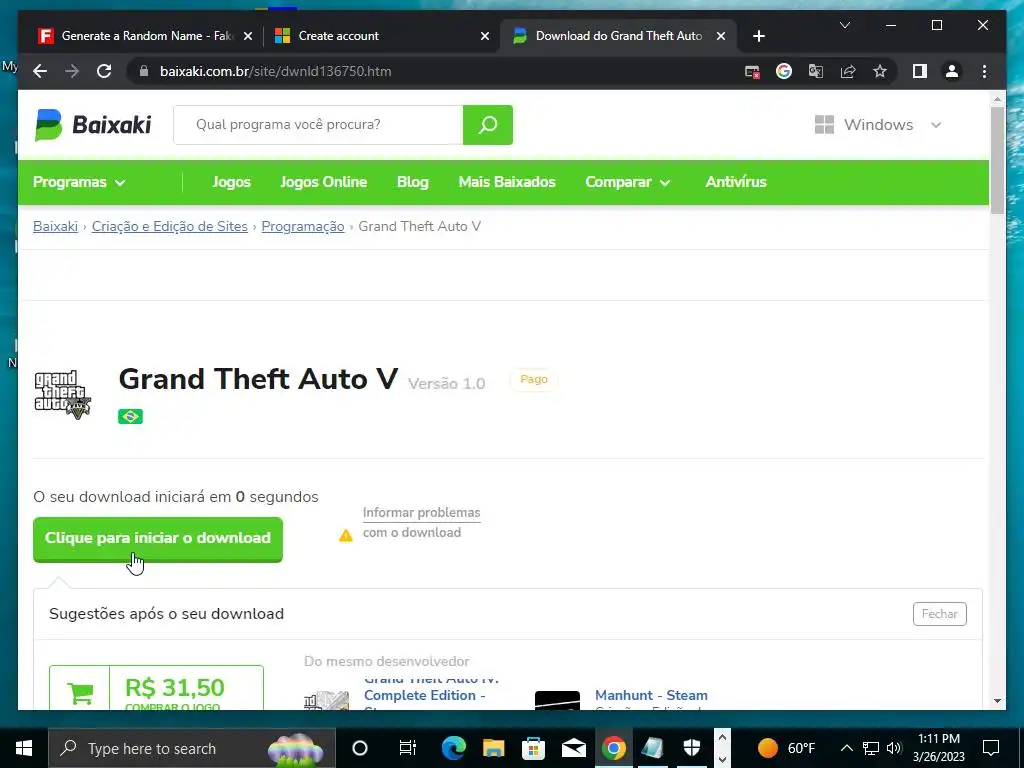
Task: Click the Baixaki search input field
Action: tap(318, 125)
